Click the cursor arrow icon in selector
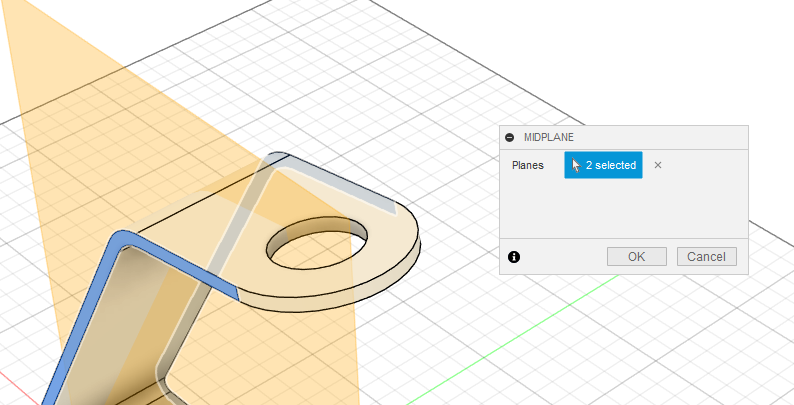The height and width of the screenshot is (405, 794). (x=576, y=165)
